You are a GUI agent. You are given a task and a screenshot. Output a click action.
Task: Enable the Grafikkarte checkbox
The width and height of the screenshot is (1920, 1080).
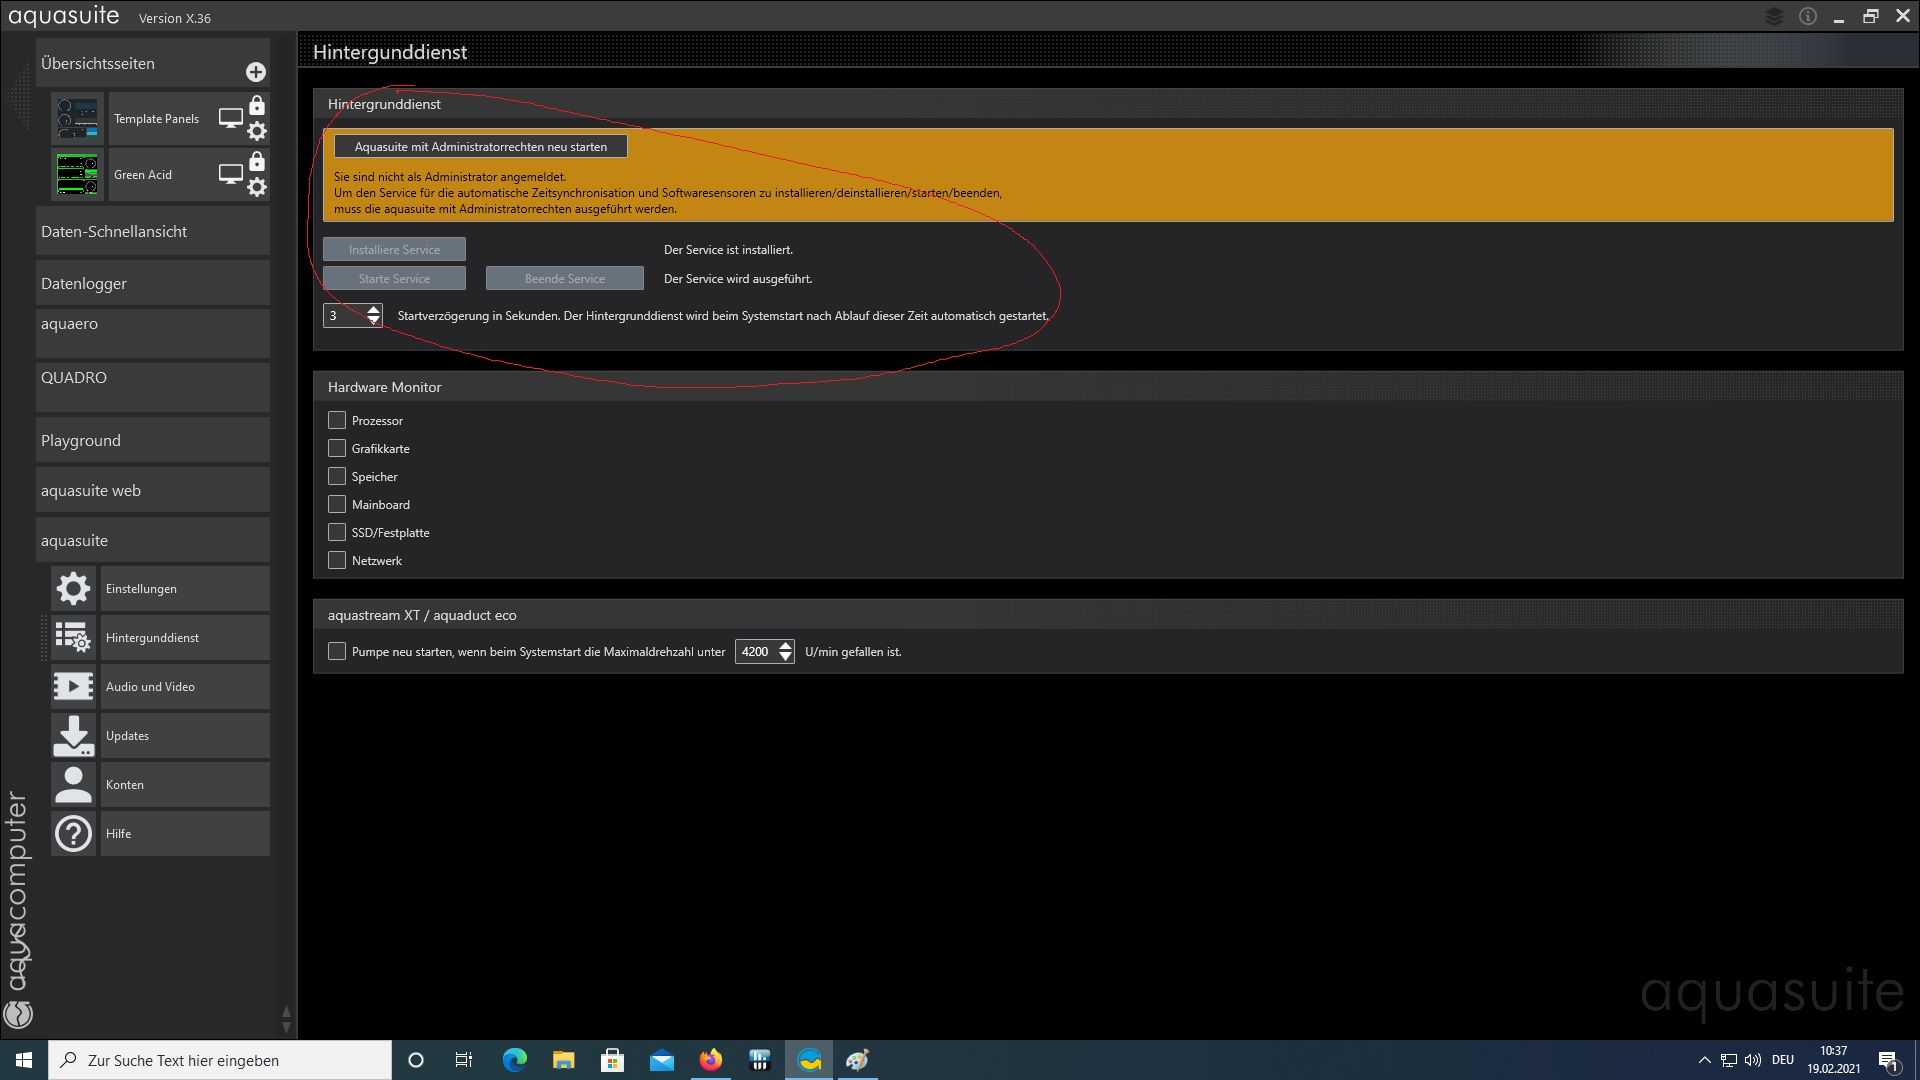tap(337, 448)
